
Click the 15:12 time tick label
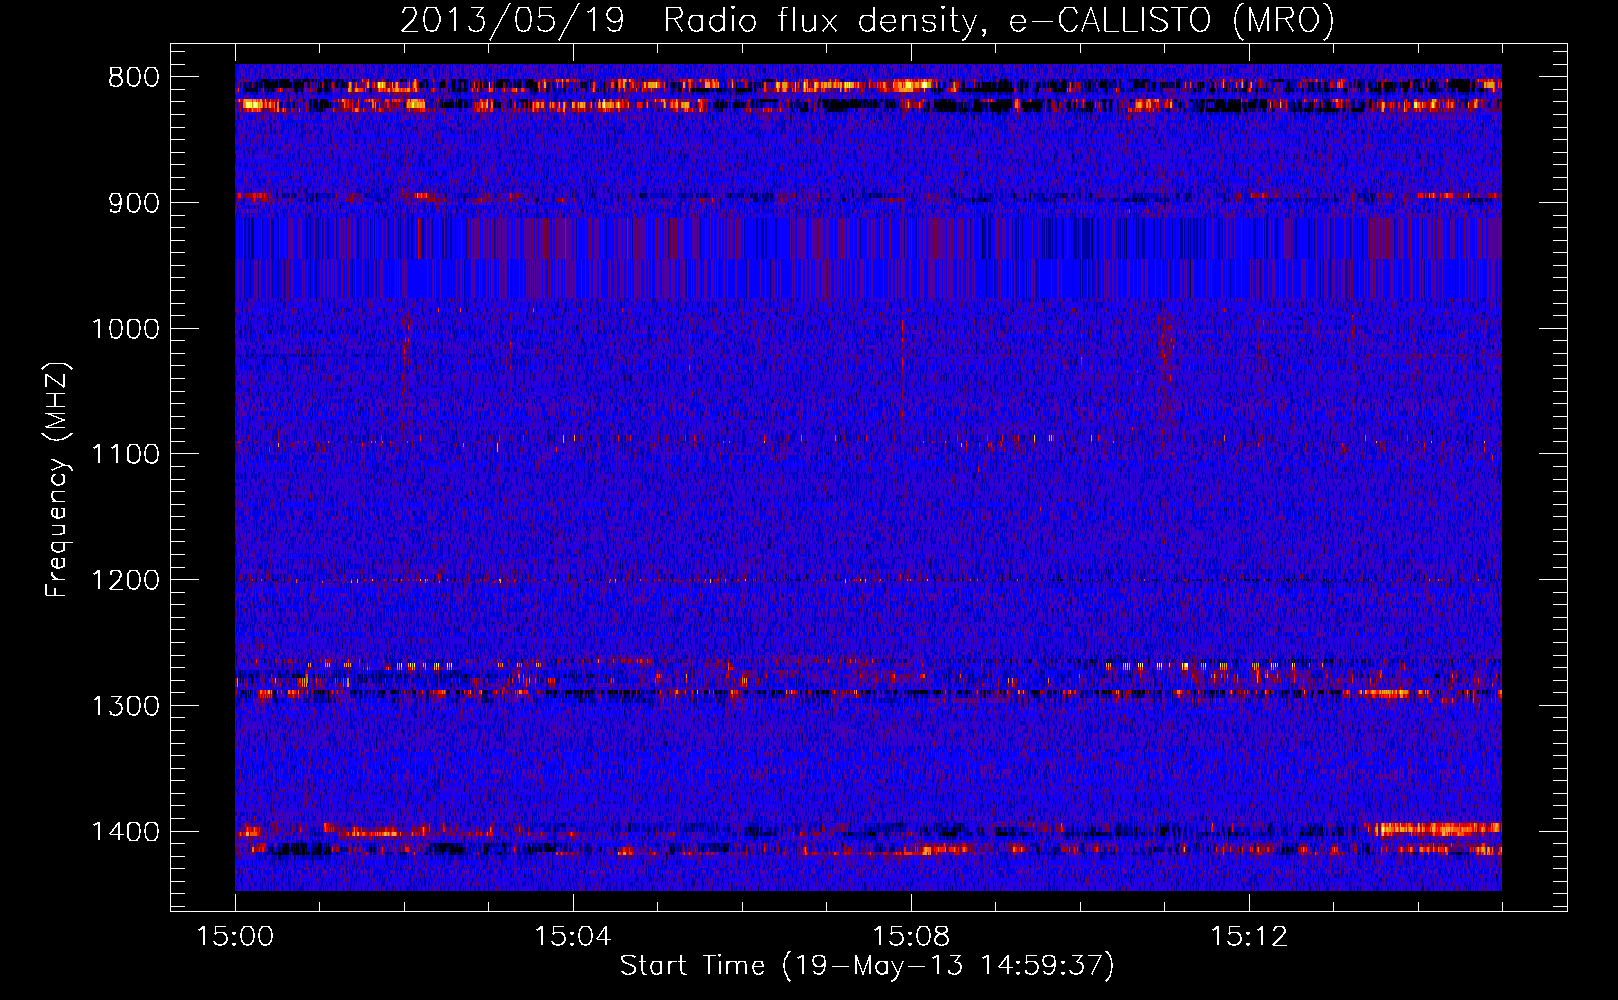1249,937
